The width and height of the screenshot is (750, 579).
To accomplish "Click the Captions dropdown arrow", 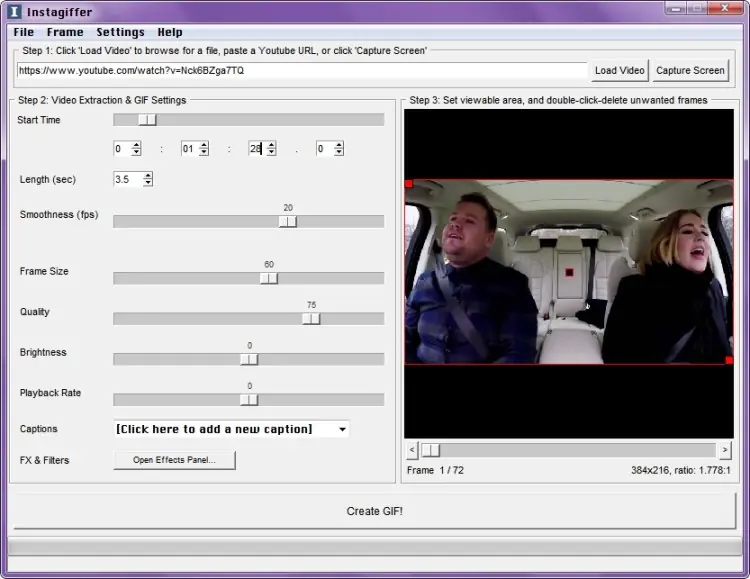I will coord(342,429).
